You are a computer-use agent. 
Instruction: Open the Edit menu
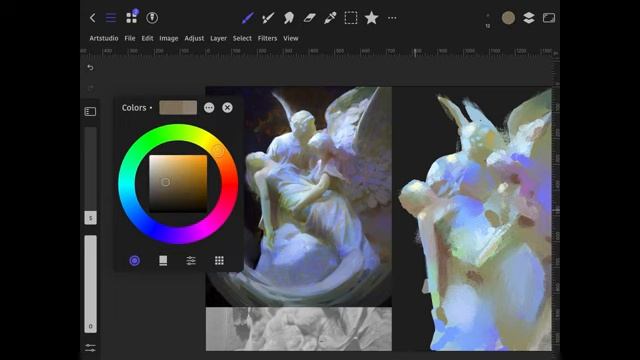(147, 38)
